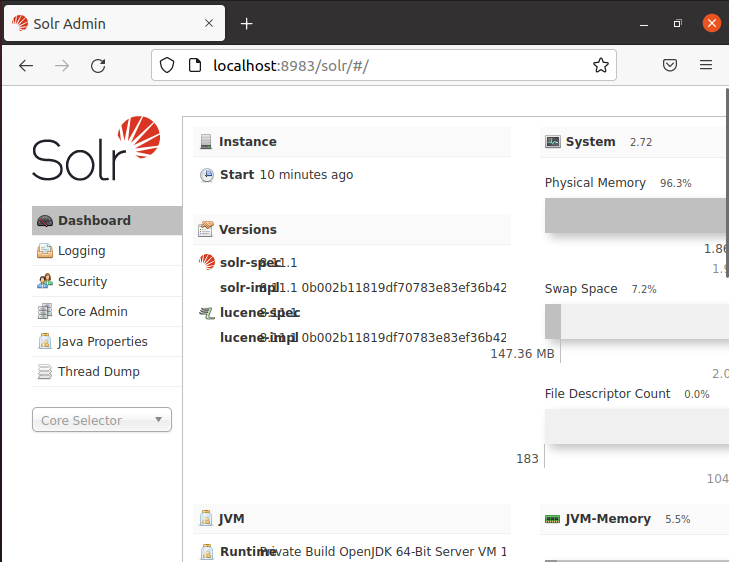The image size is (729, 562).
Task: Minimize the browser window
Action: 644,23
